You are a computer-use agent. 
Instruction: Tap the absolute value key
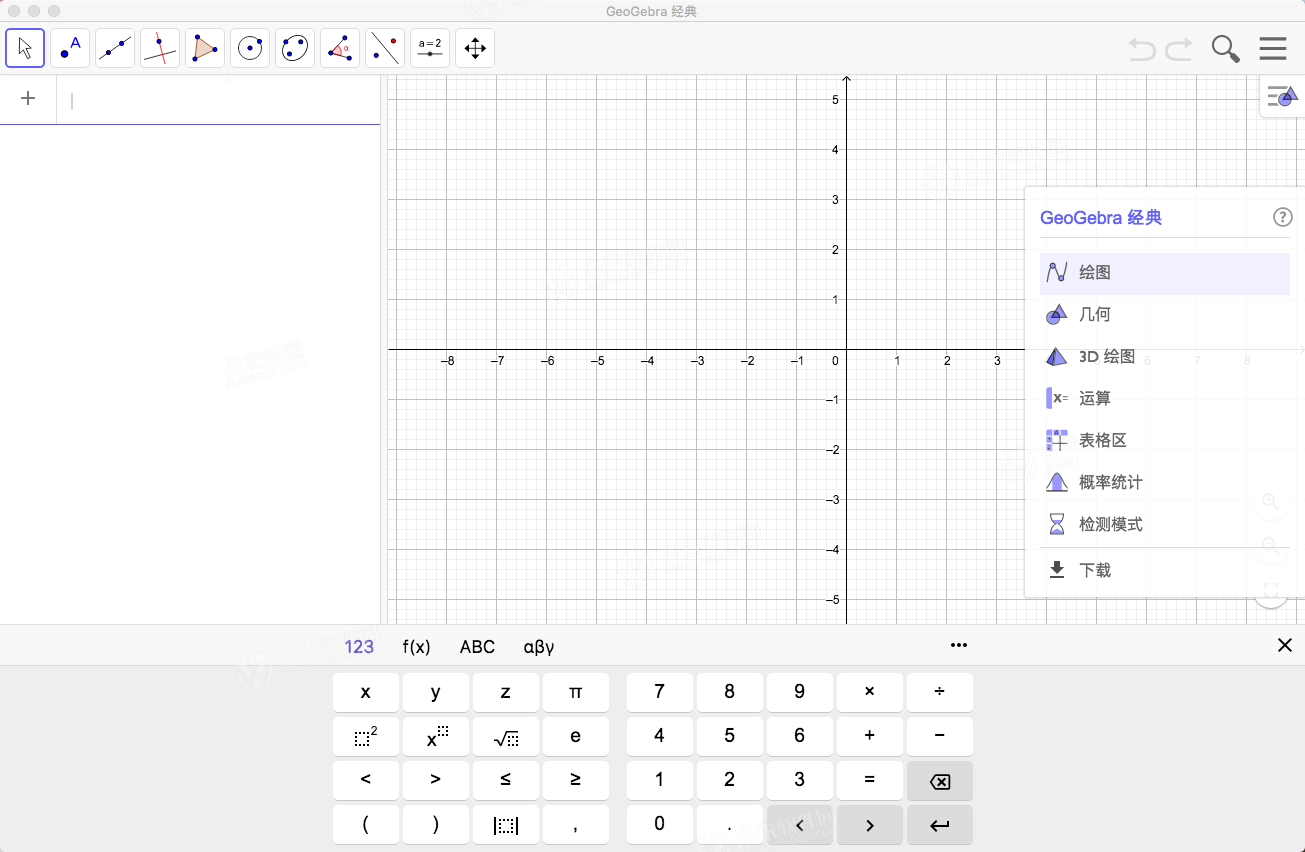pyautogui.click(x=506, y=825)
